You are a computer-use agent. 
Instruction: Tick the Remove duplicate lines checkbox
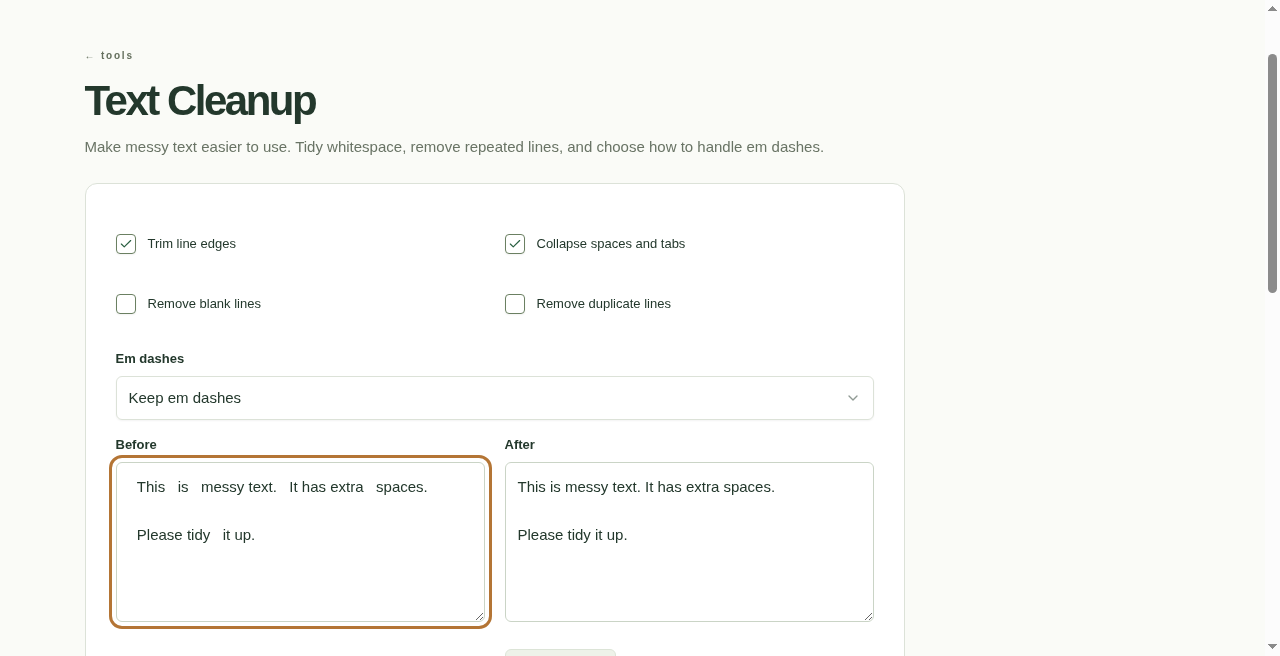[x=515, y=304]
